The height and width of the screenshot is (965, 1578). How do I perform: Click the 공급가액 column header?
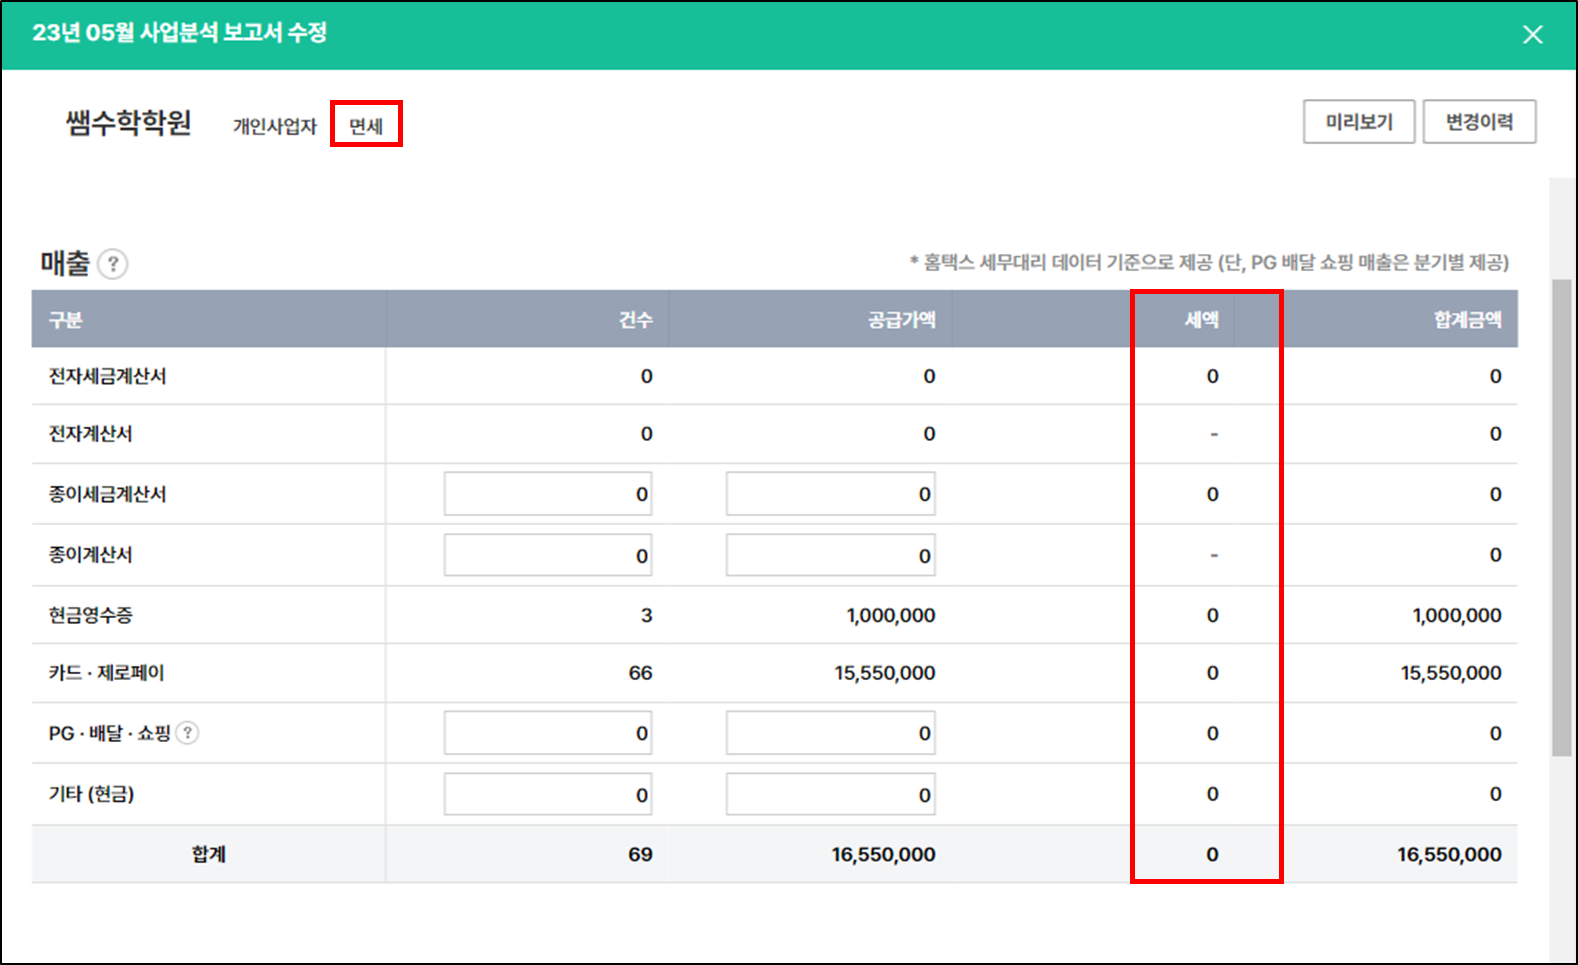pos(901,320)
